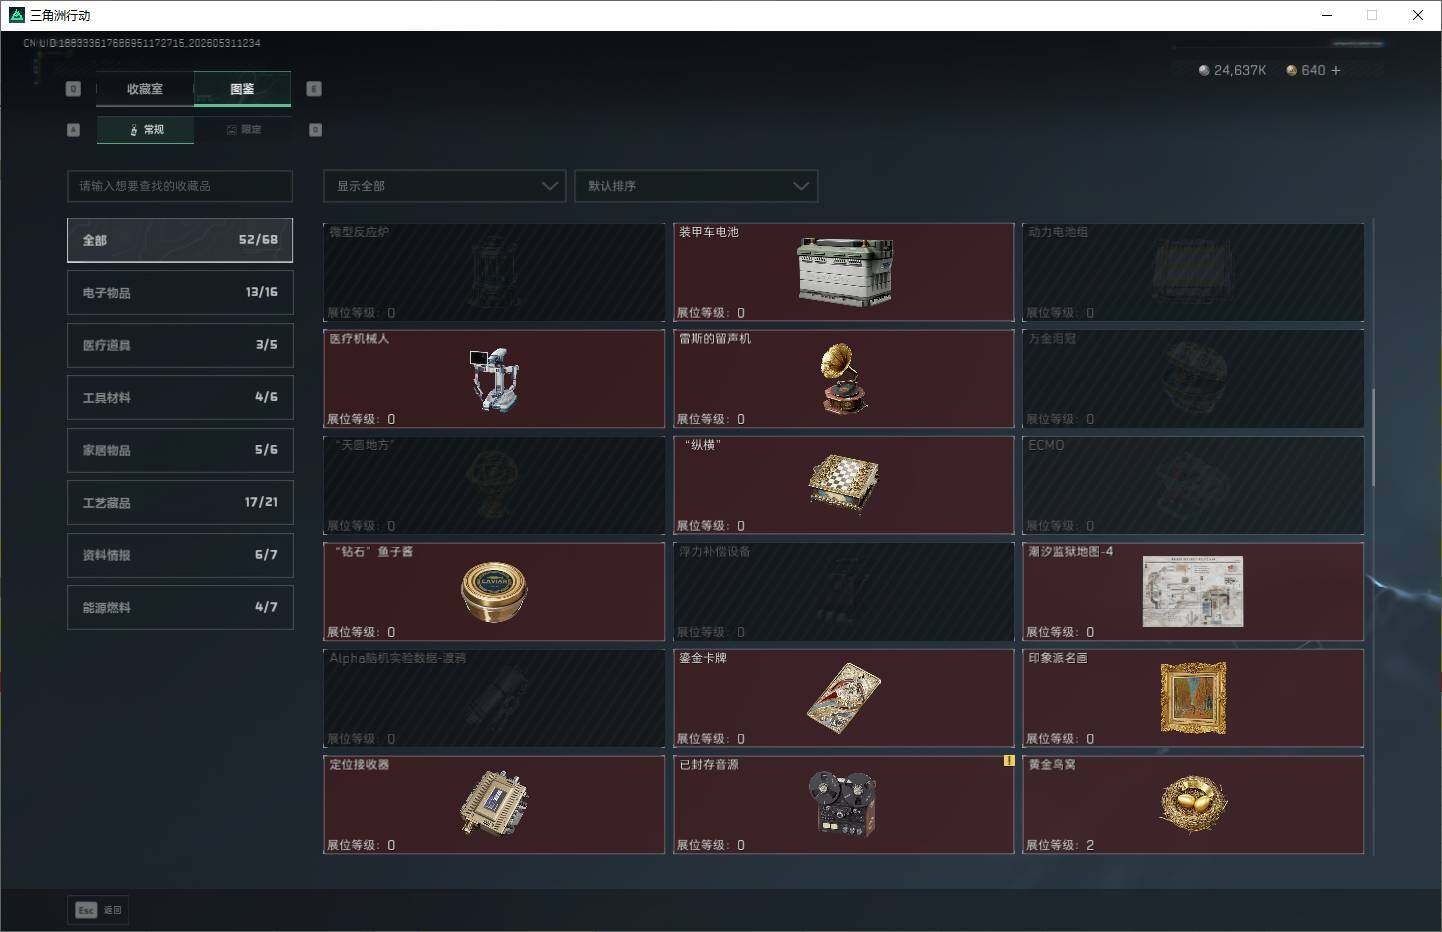Select the 定位接收器 receiver item
Viewport: 1442px width, 932px height.
(494, 805)
